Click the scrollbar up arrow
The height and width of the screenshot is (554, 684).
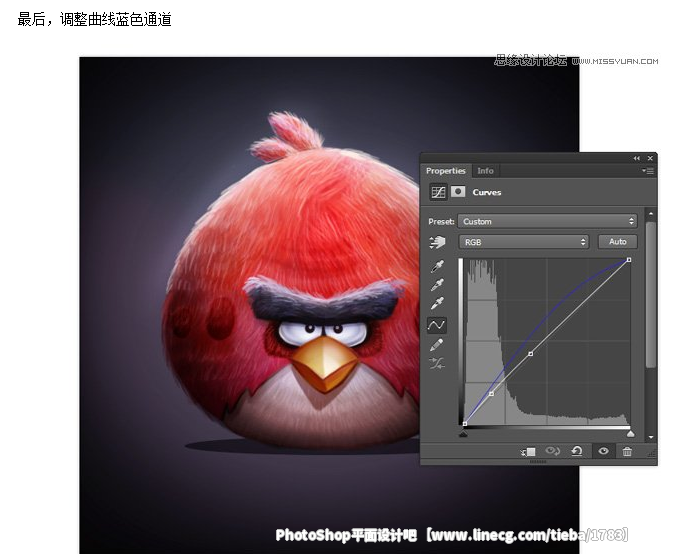tap(651, 214)
